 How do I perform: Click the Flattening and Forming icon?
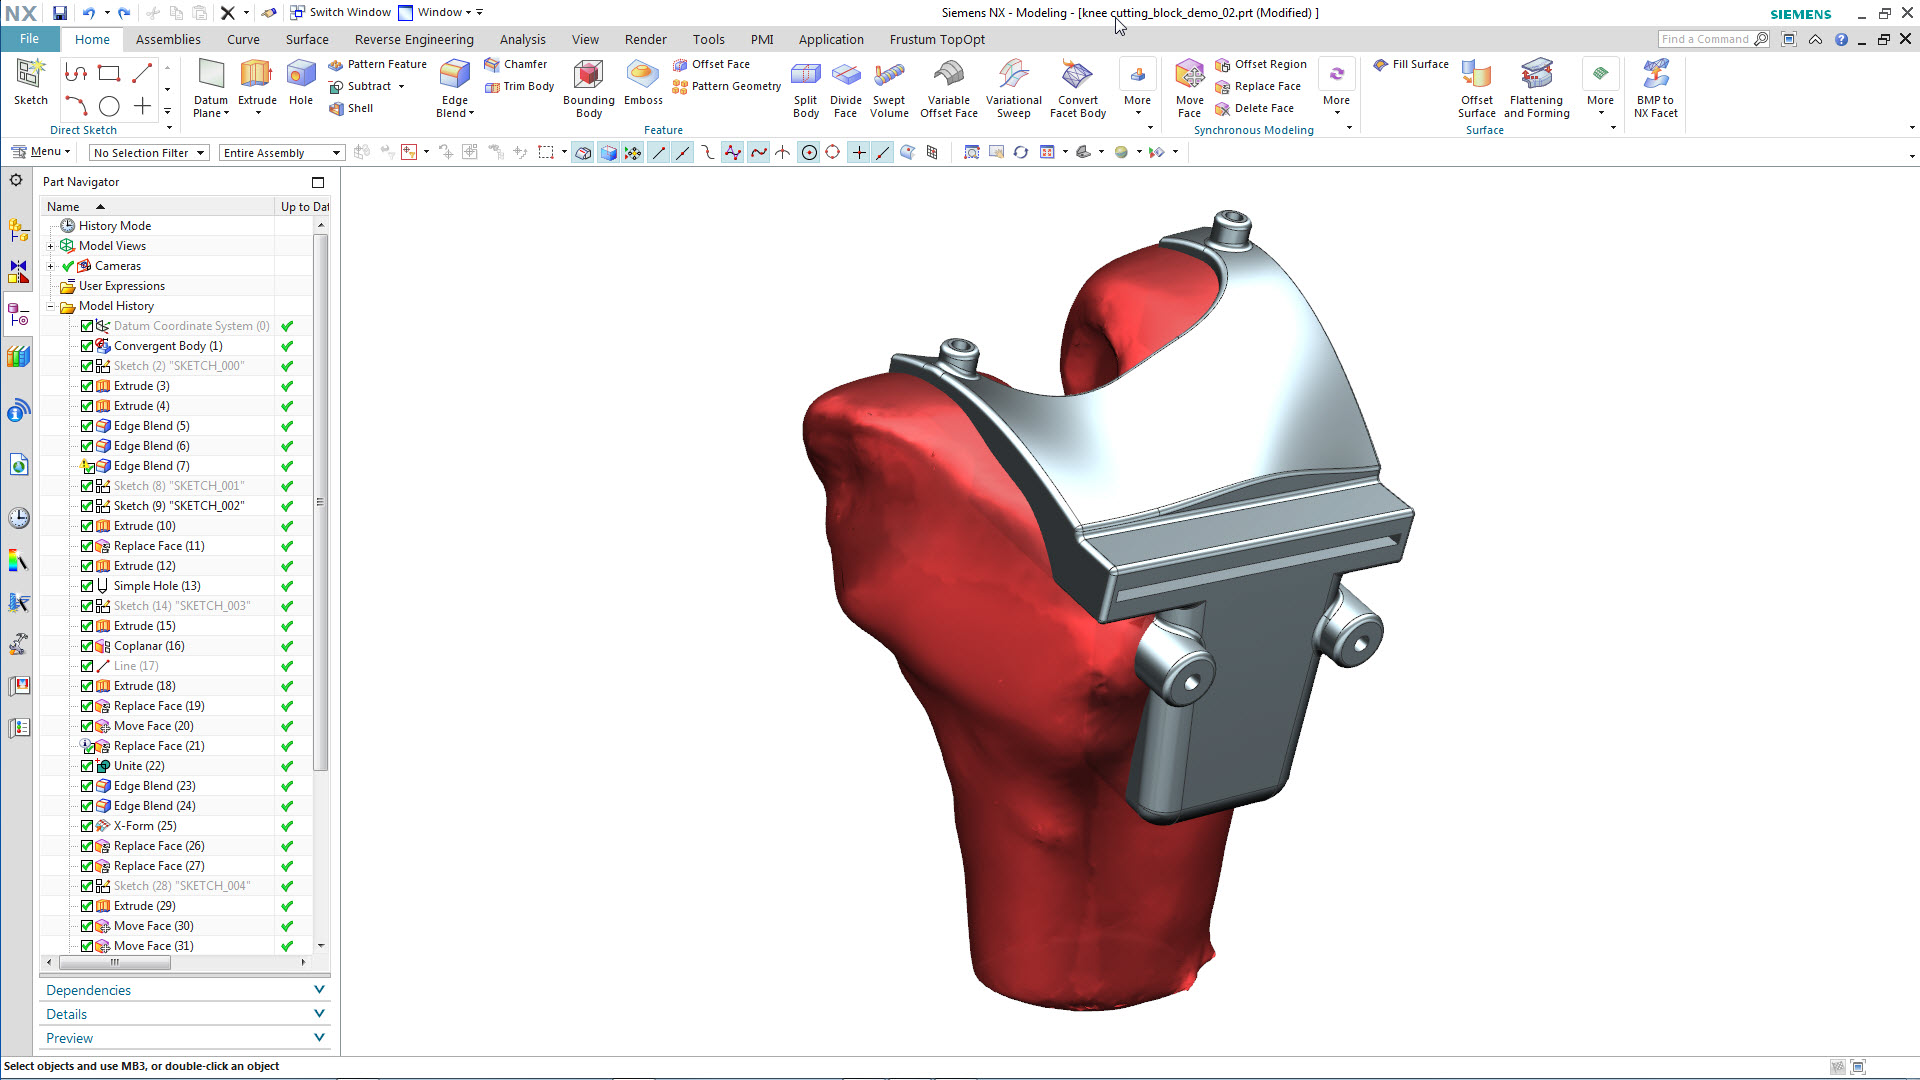click(x=1536, y=76)
